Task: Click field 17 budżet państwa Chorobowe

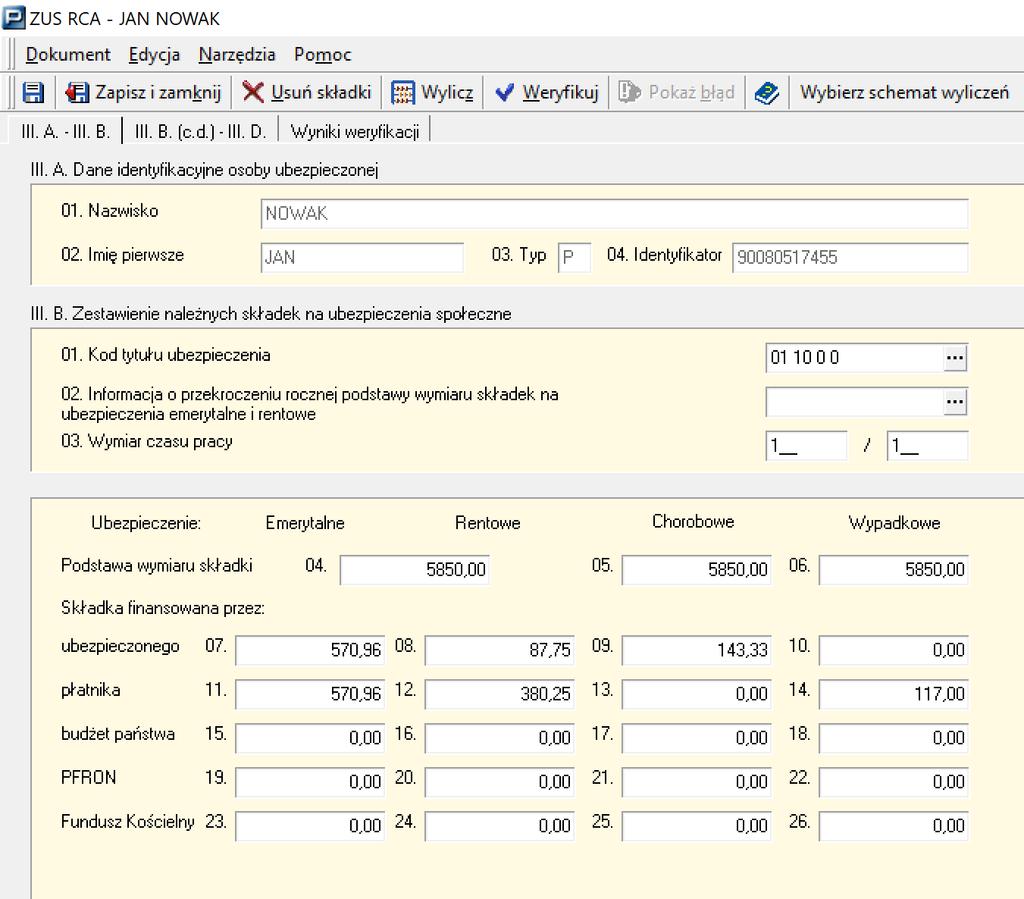Action: pyautogui.click(x=696, y=738)
